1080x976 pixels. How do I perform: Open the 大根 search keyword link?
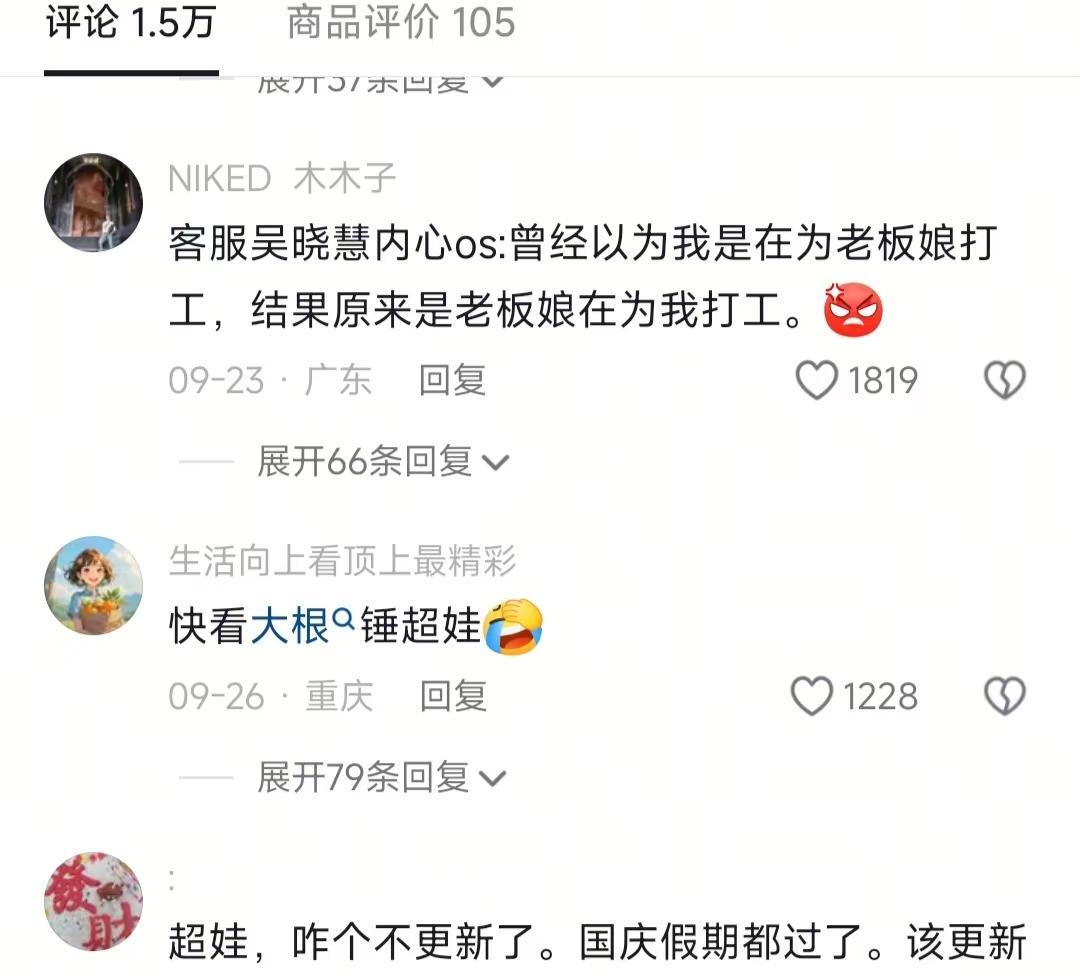coord(289,625)
